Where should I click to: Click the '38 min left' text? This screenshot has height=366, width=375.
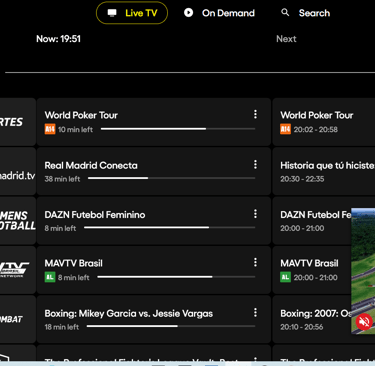click(x=62, y=179)
